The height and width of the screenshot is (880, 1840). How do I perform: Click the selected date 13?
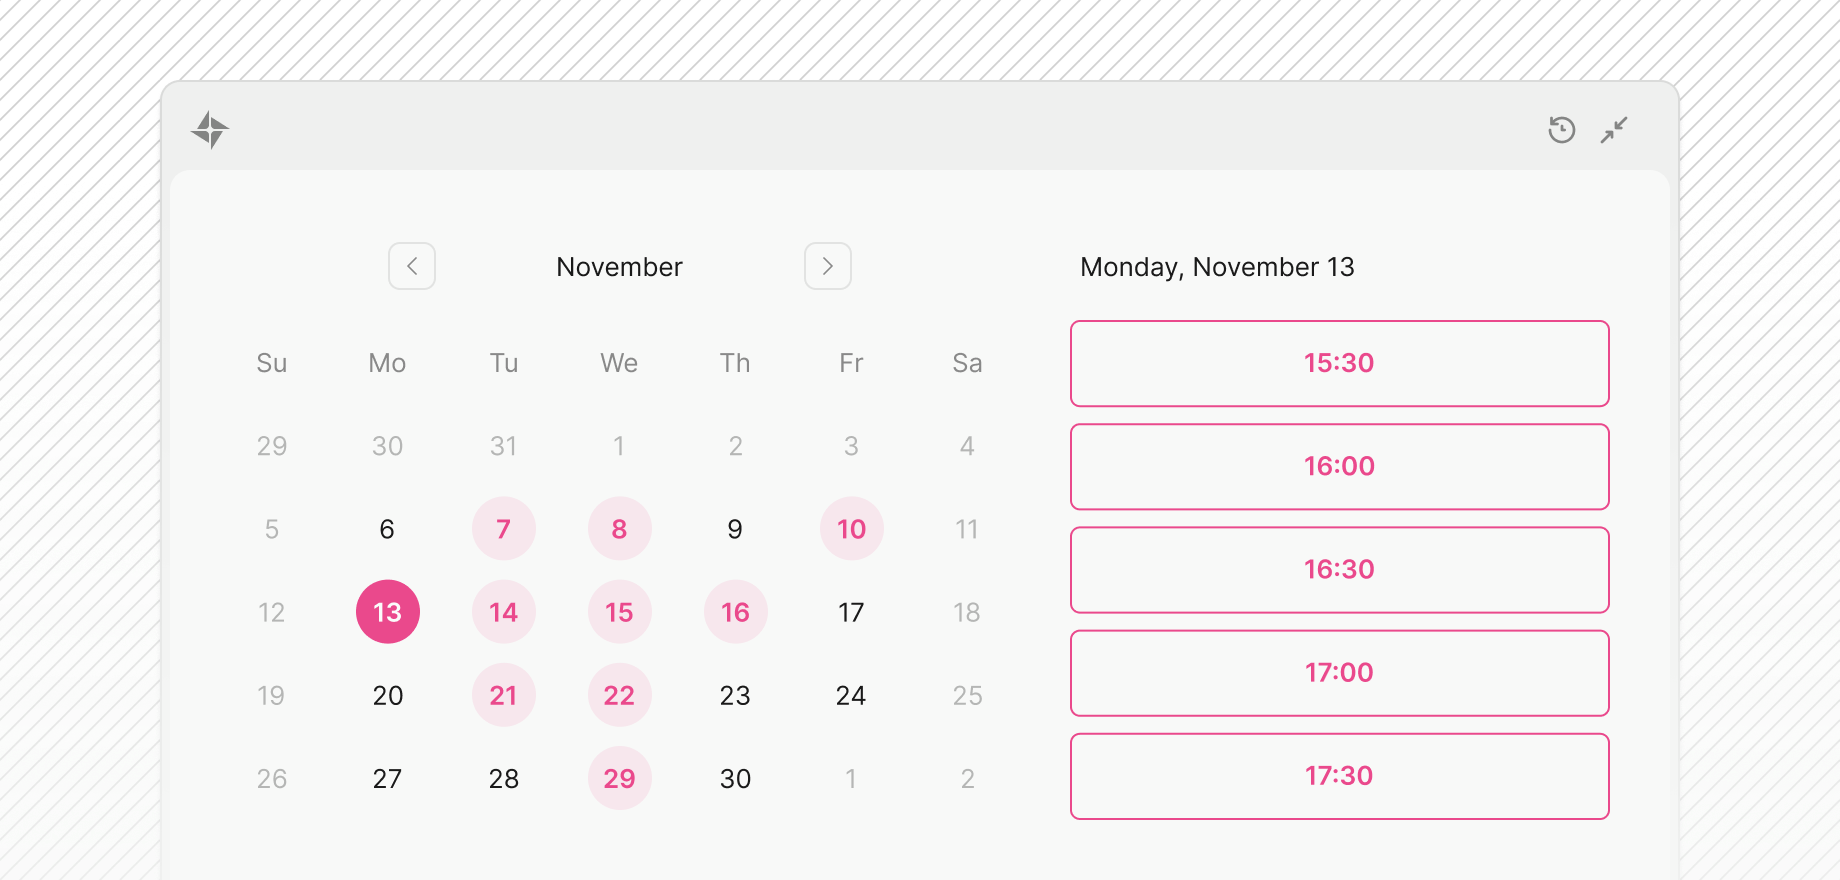[388, 612]
